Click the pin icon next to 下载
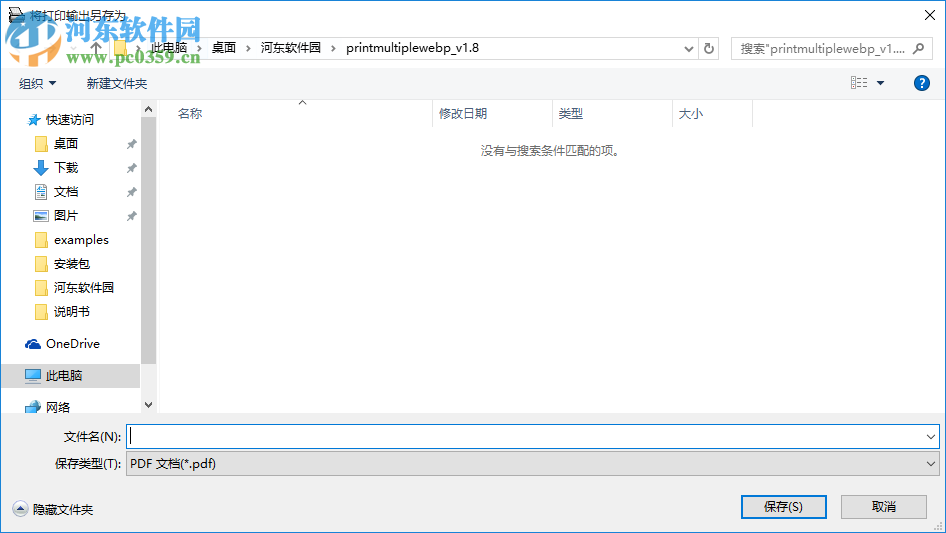 [131, 168]
